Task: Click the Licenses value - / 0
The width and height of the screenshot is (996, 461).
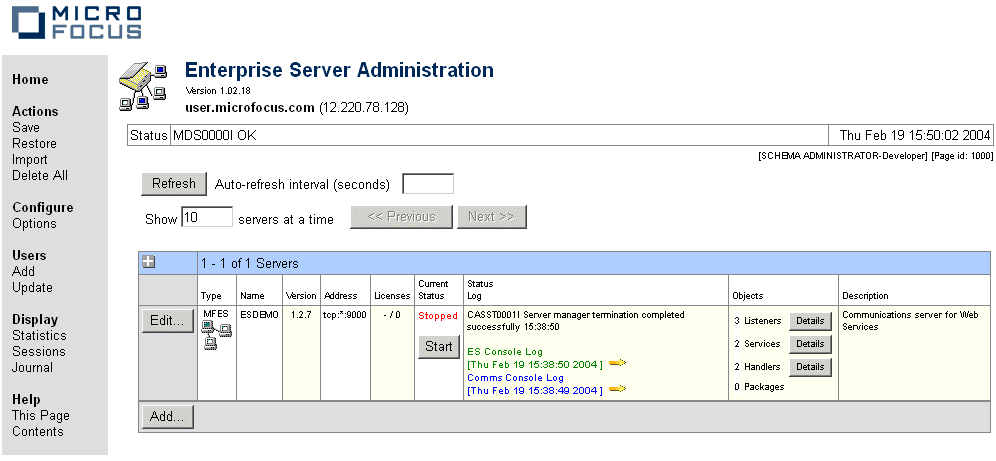Action: coord(392,314)
